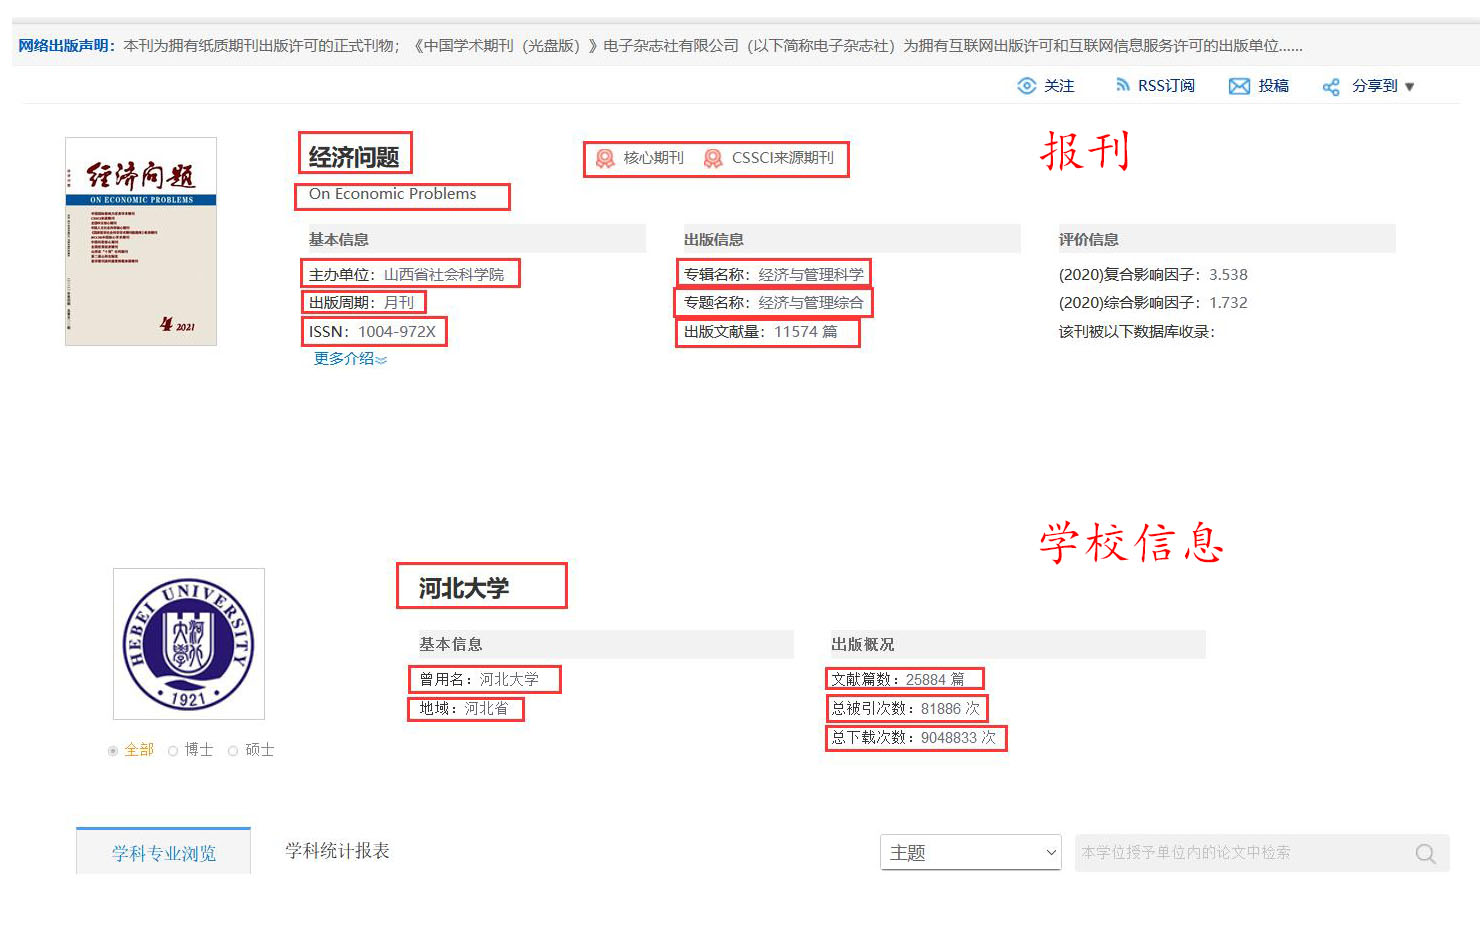1480x945 pixels.
Task: Click the 关注 eye icon
Action: 1027,86
